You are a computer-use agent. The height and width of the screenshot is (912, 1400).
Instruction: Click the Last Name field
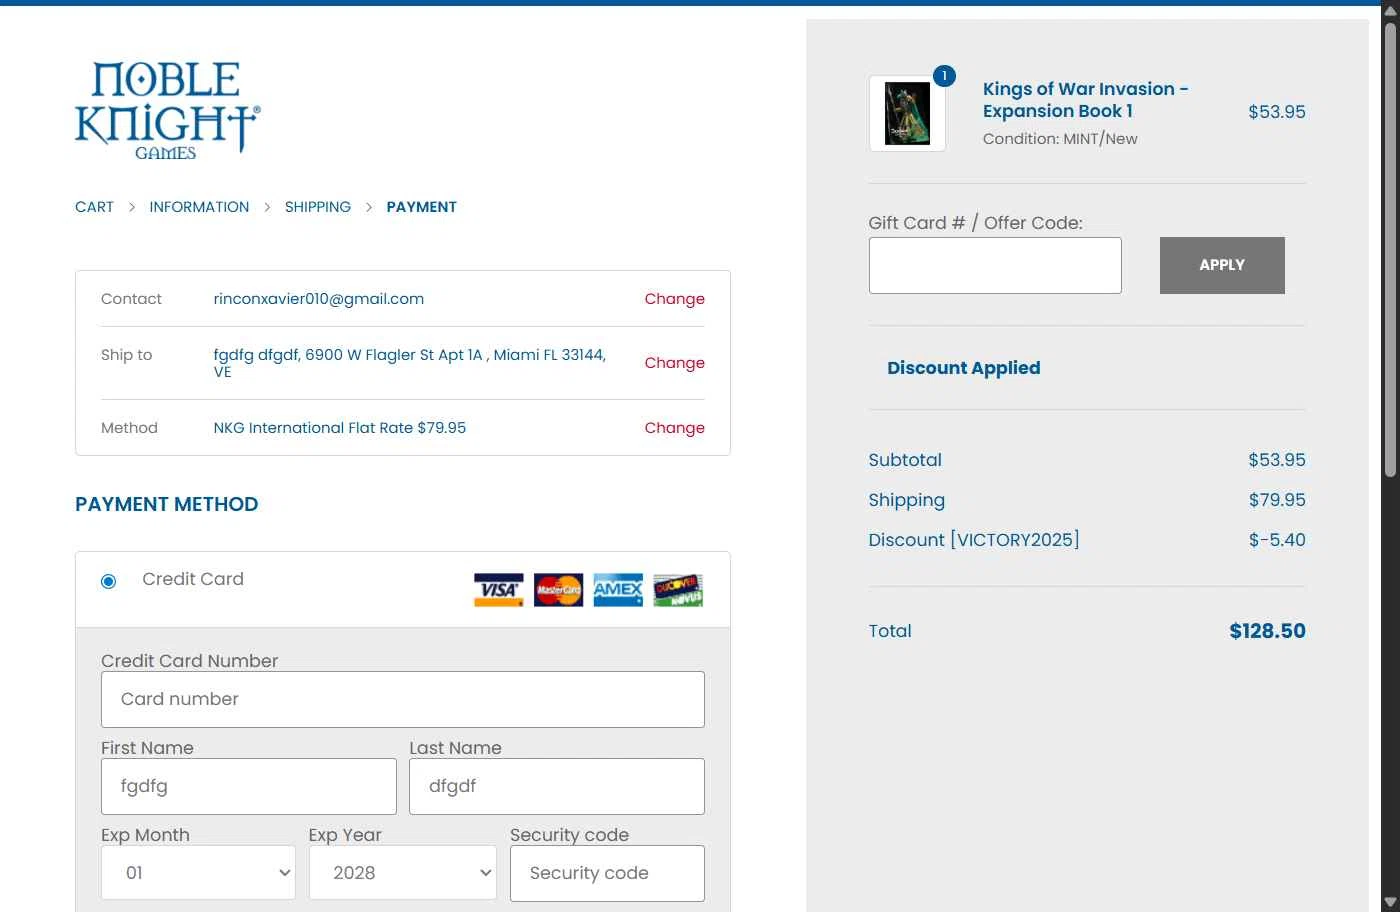(557, 786)
